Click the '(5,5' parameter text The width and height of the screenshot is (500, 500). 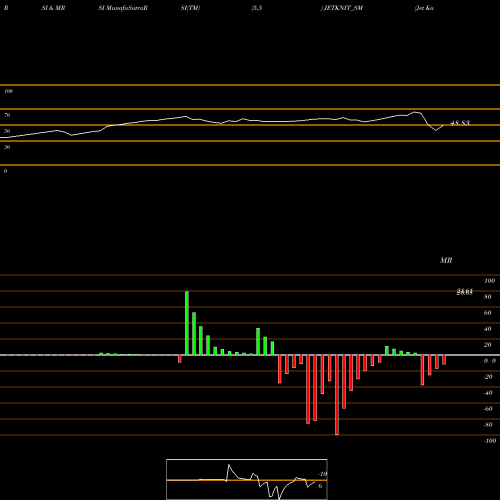point(257,8)
